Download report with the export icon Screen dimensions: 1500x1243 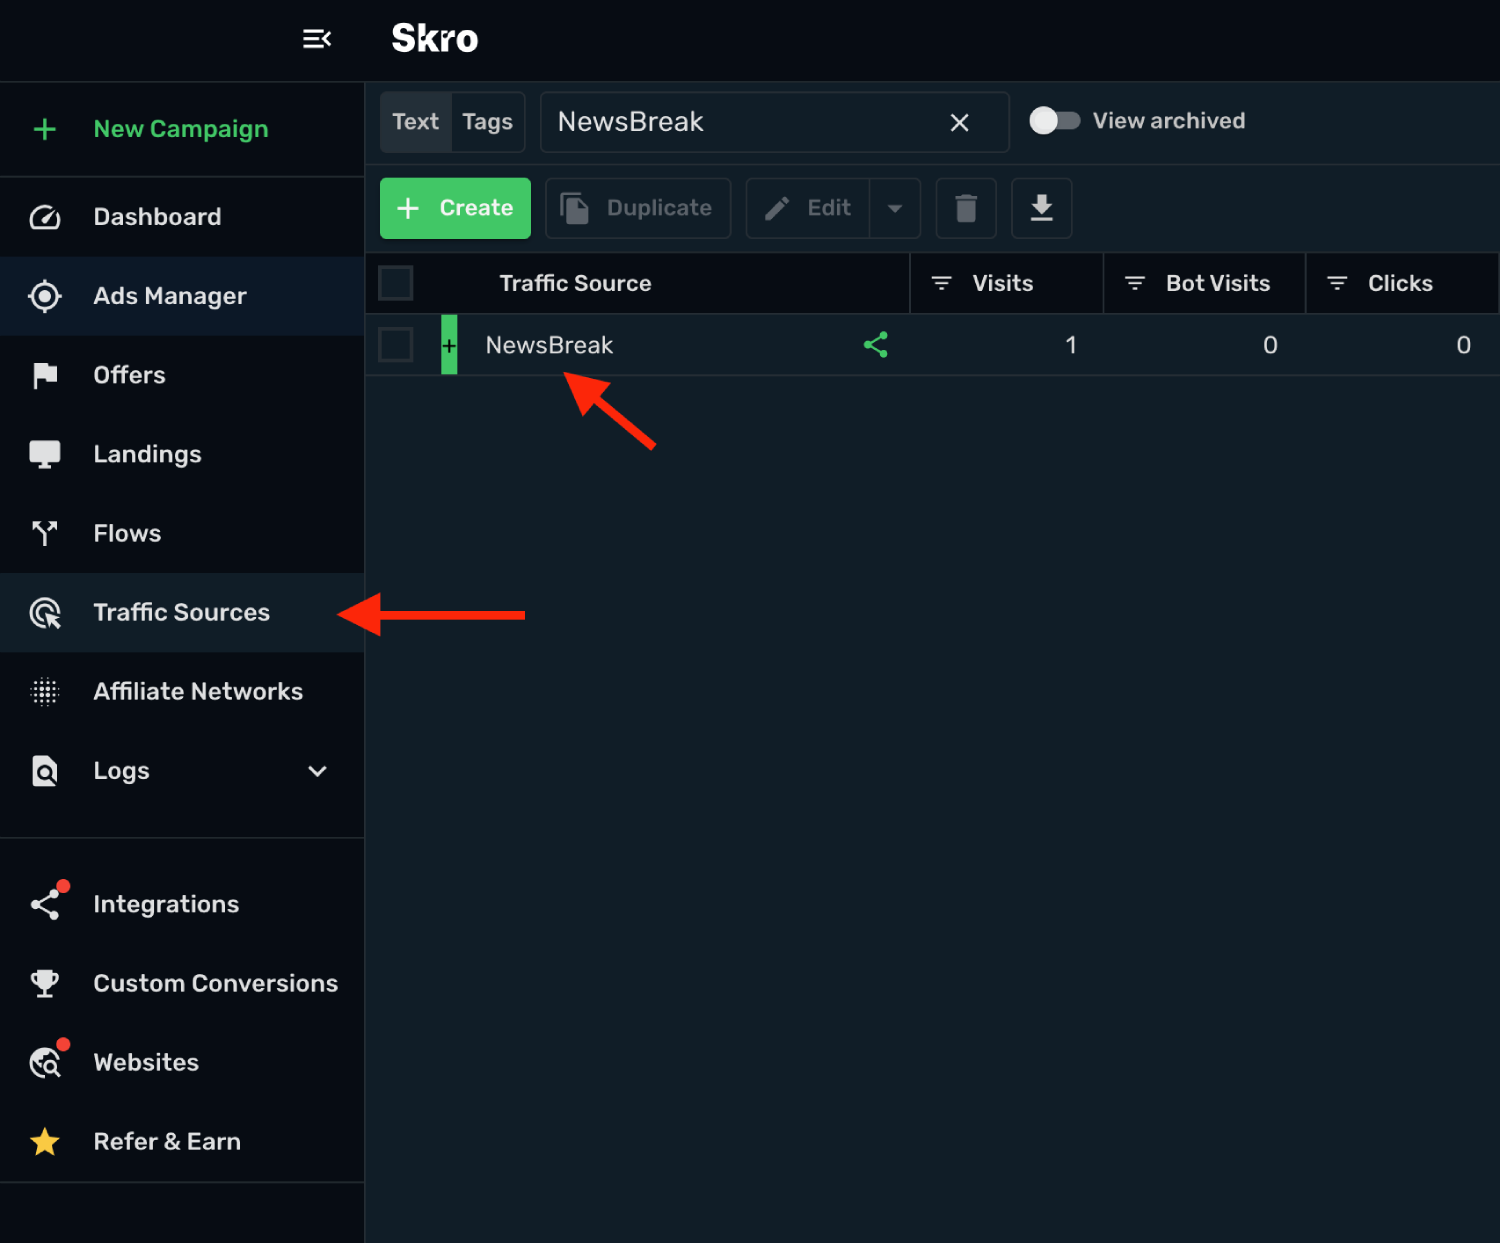pyautogui.click(x=1042, y=208)
